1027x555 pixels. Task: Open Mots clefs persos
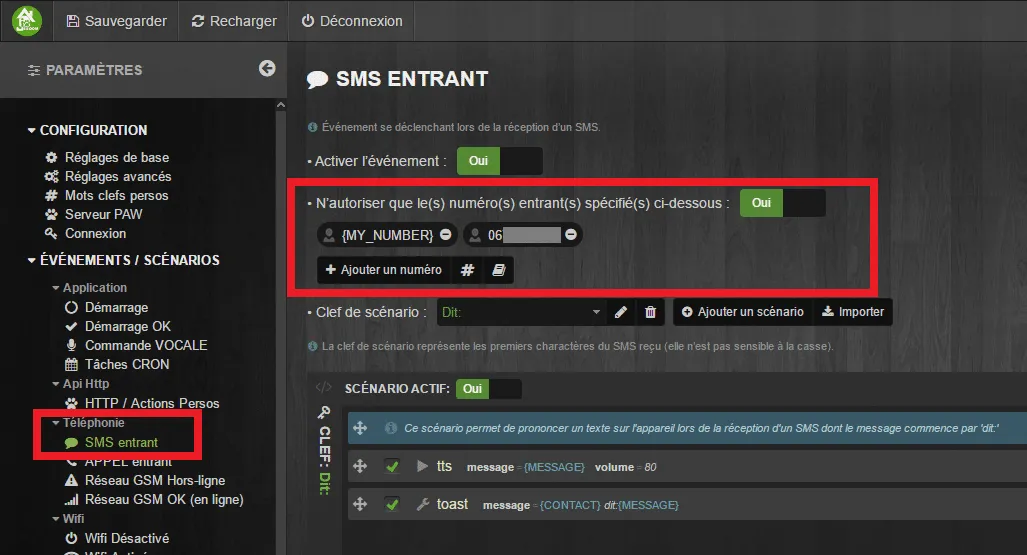107,195
